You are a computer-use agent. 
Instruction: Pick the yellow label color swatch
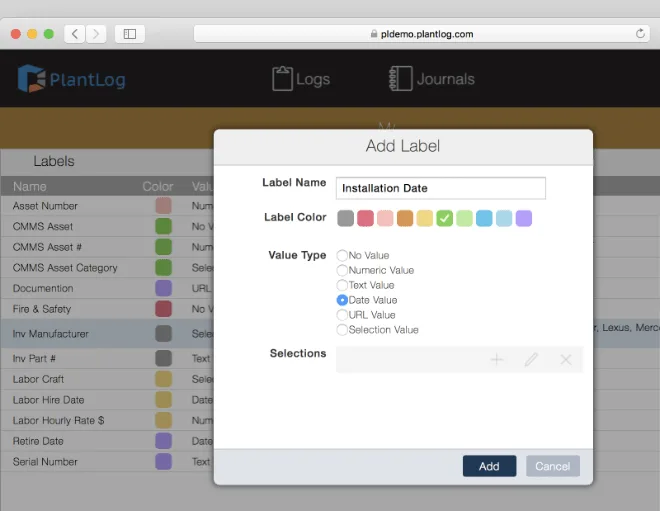point(425,218)
